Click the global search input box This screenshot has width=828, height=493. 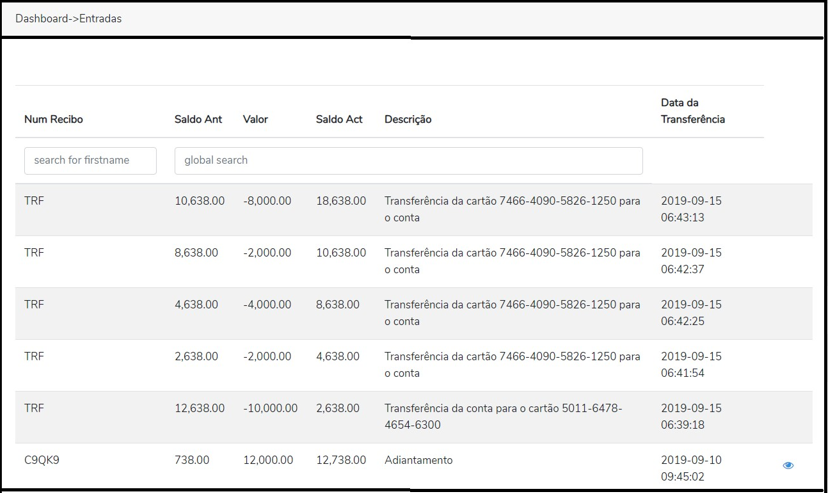(x=408, y=160)
